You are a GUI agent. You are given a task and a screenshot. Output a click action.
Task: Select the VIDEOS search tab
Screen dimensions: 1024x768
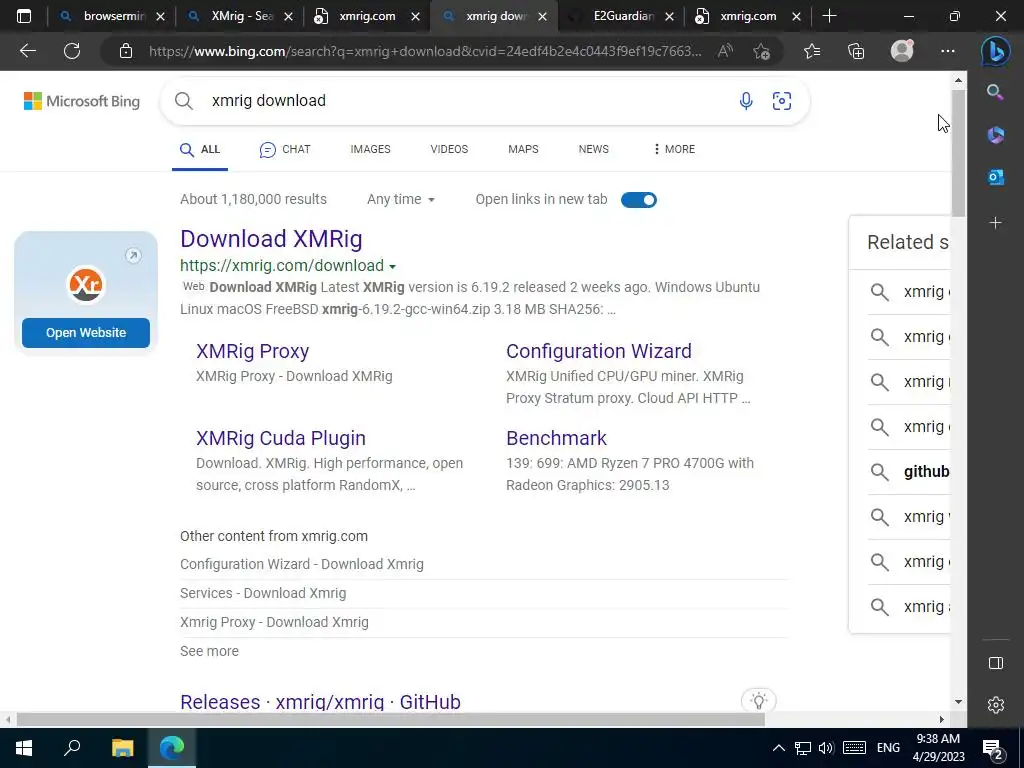coord(449,149)
